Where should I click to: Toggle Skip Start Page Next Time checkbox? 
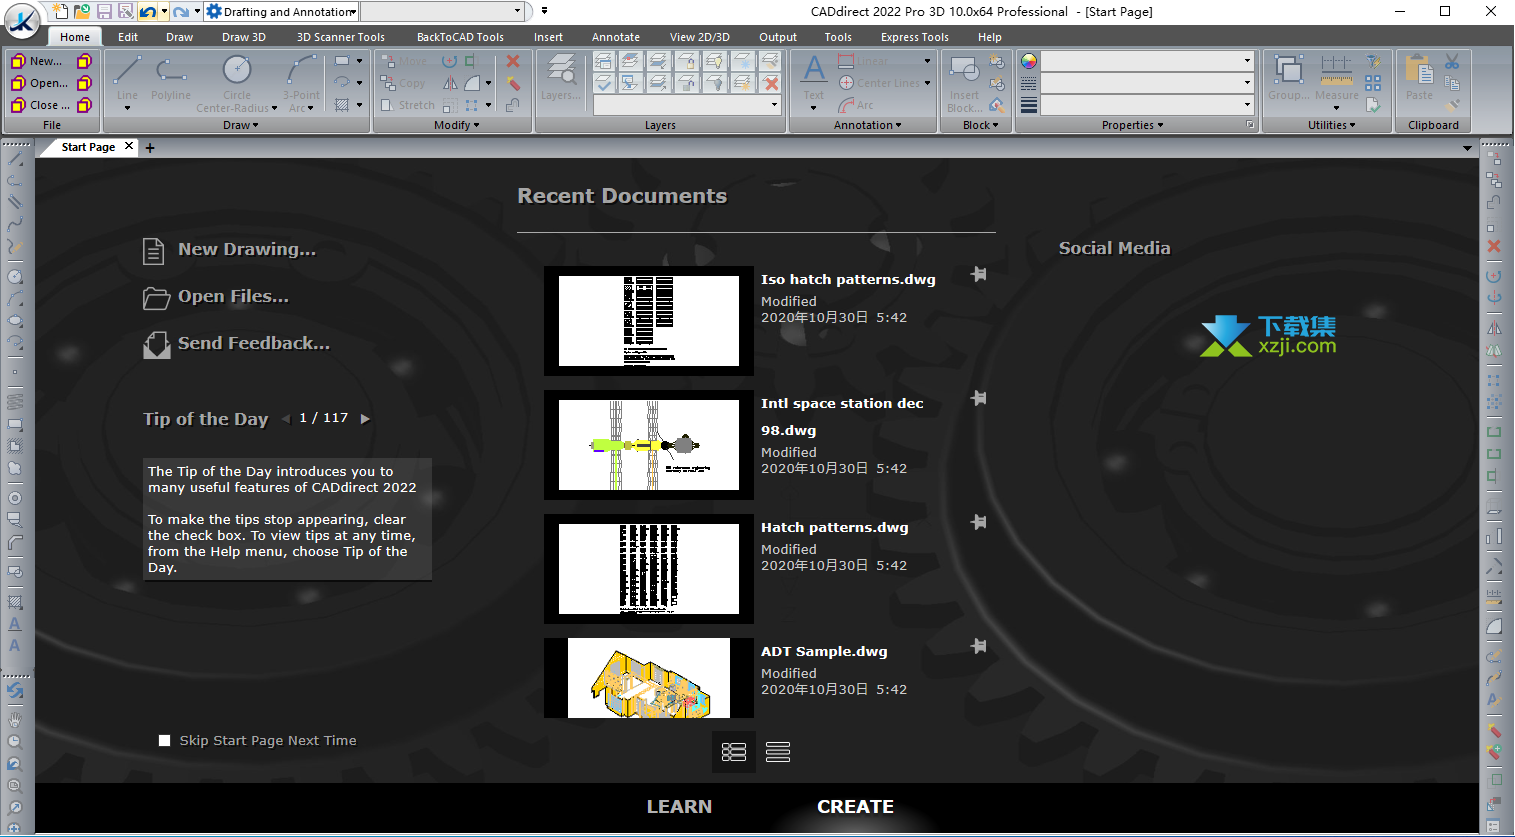coord(164,741)
